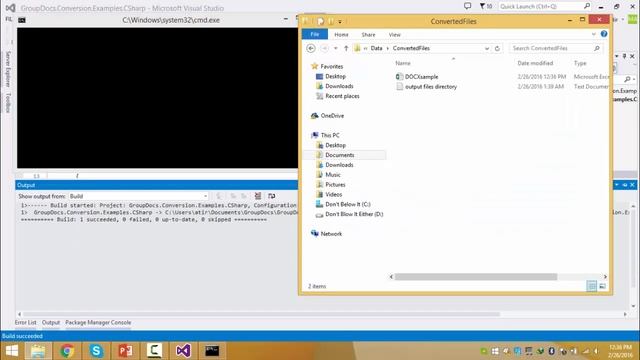
Task: Open the File tab in Explorer
Action: (315, 34)
